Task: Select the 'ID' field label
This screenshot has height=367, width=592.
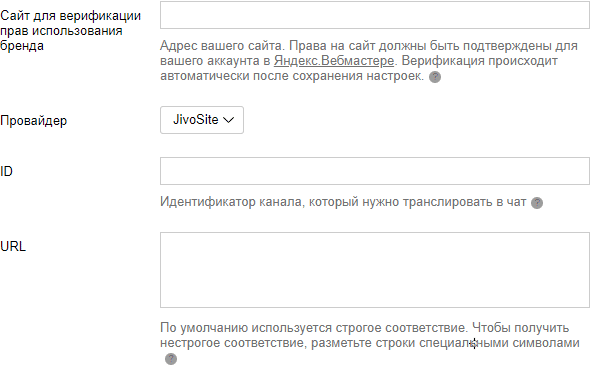Action: (x=6, y=171)
